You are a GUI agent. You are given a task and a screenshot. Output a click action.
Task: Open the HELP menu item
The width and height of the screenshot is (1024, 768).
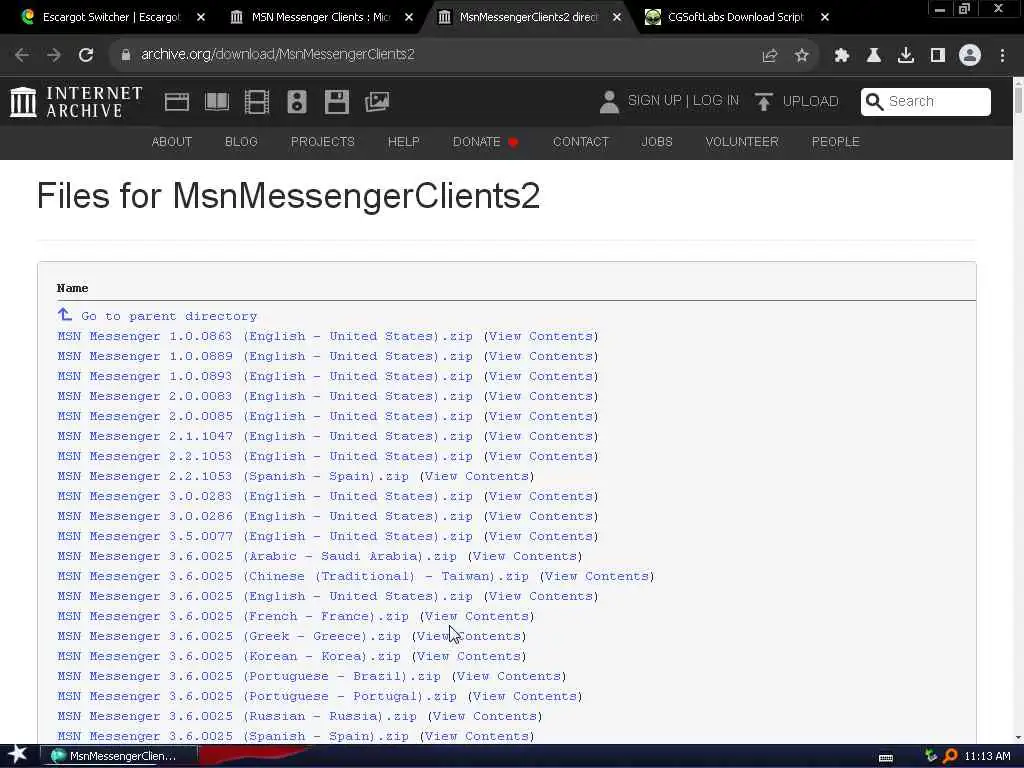404,142
